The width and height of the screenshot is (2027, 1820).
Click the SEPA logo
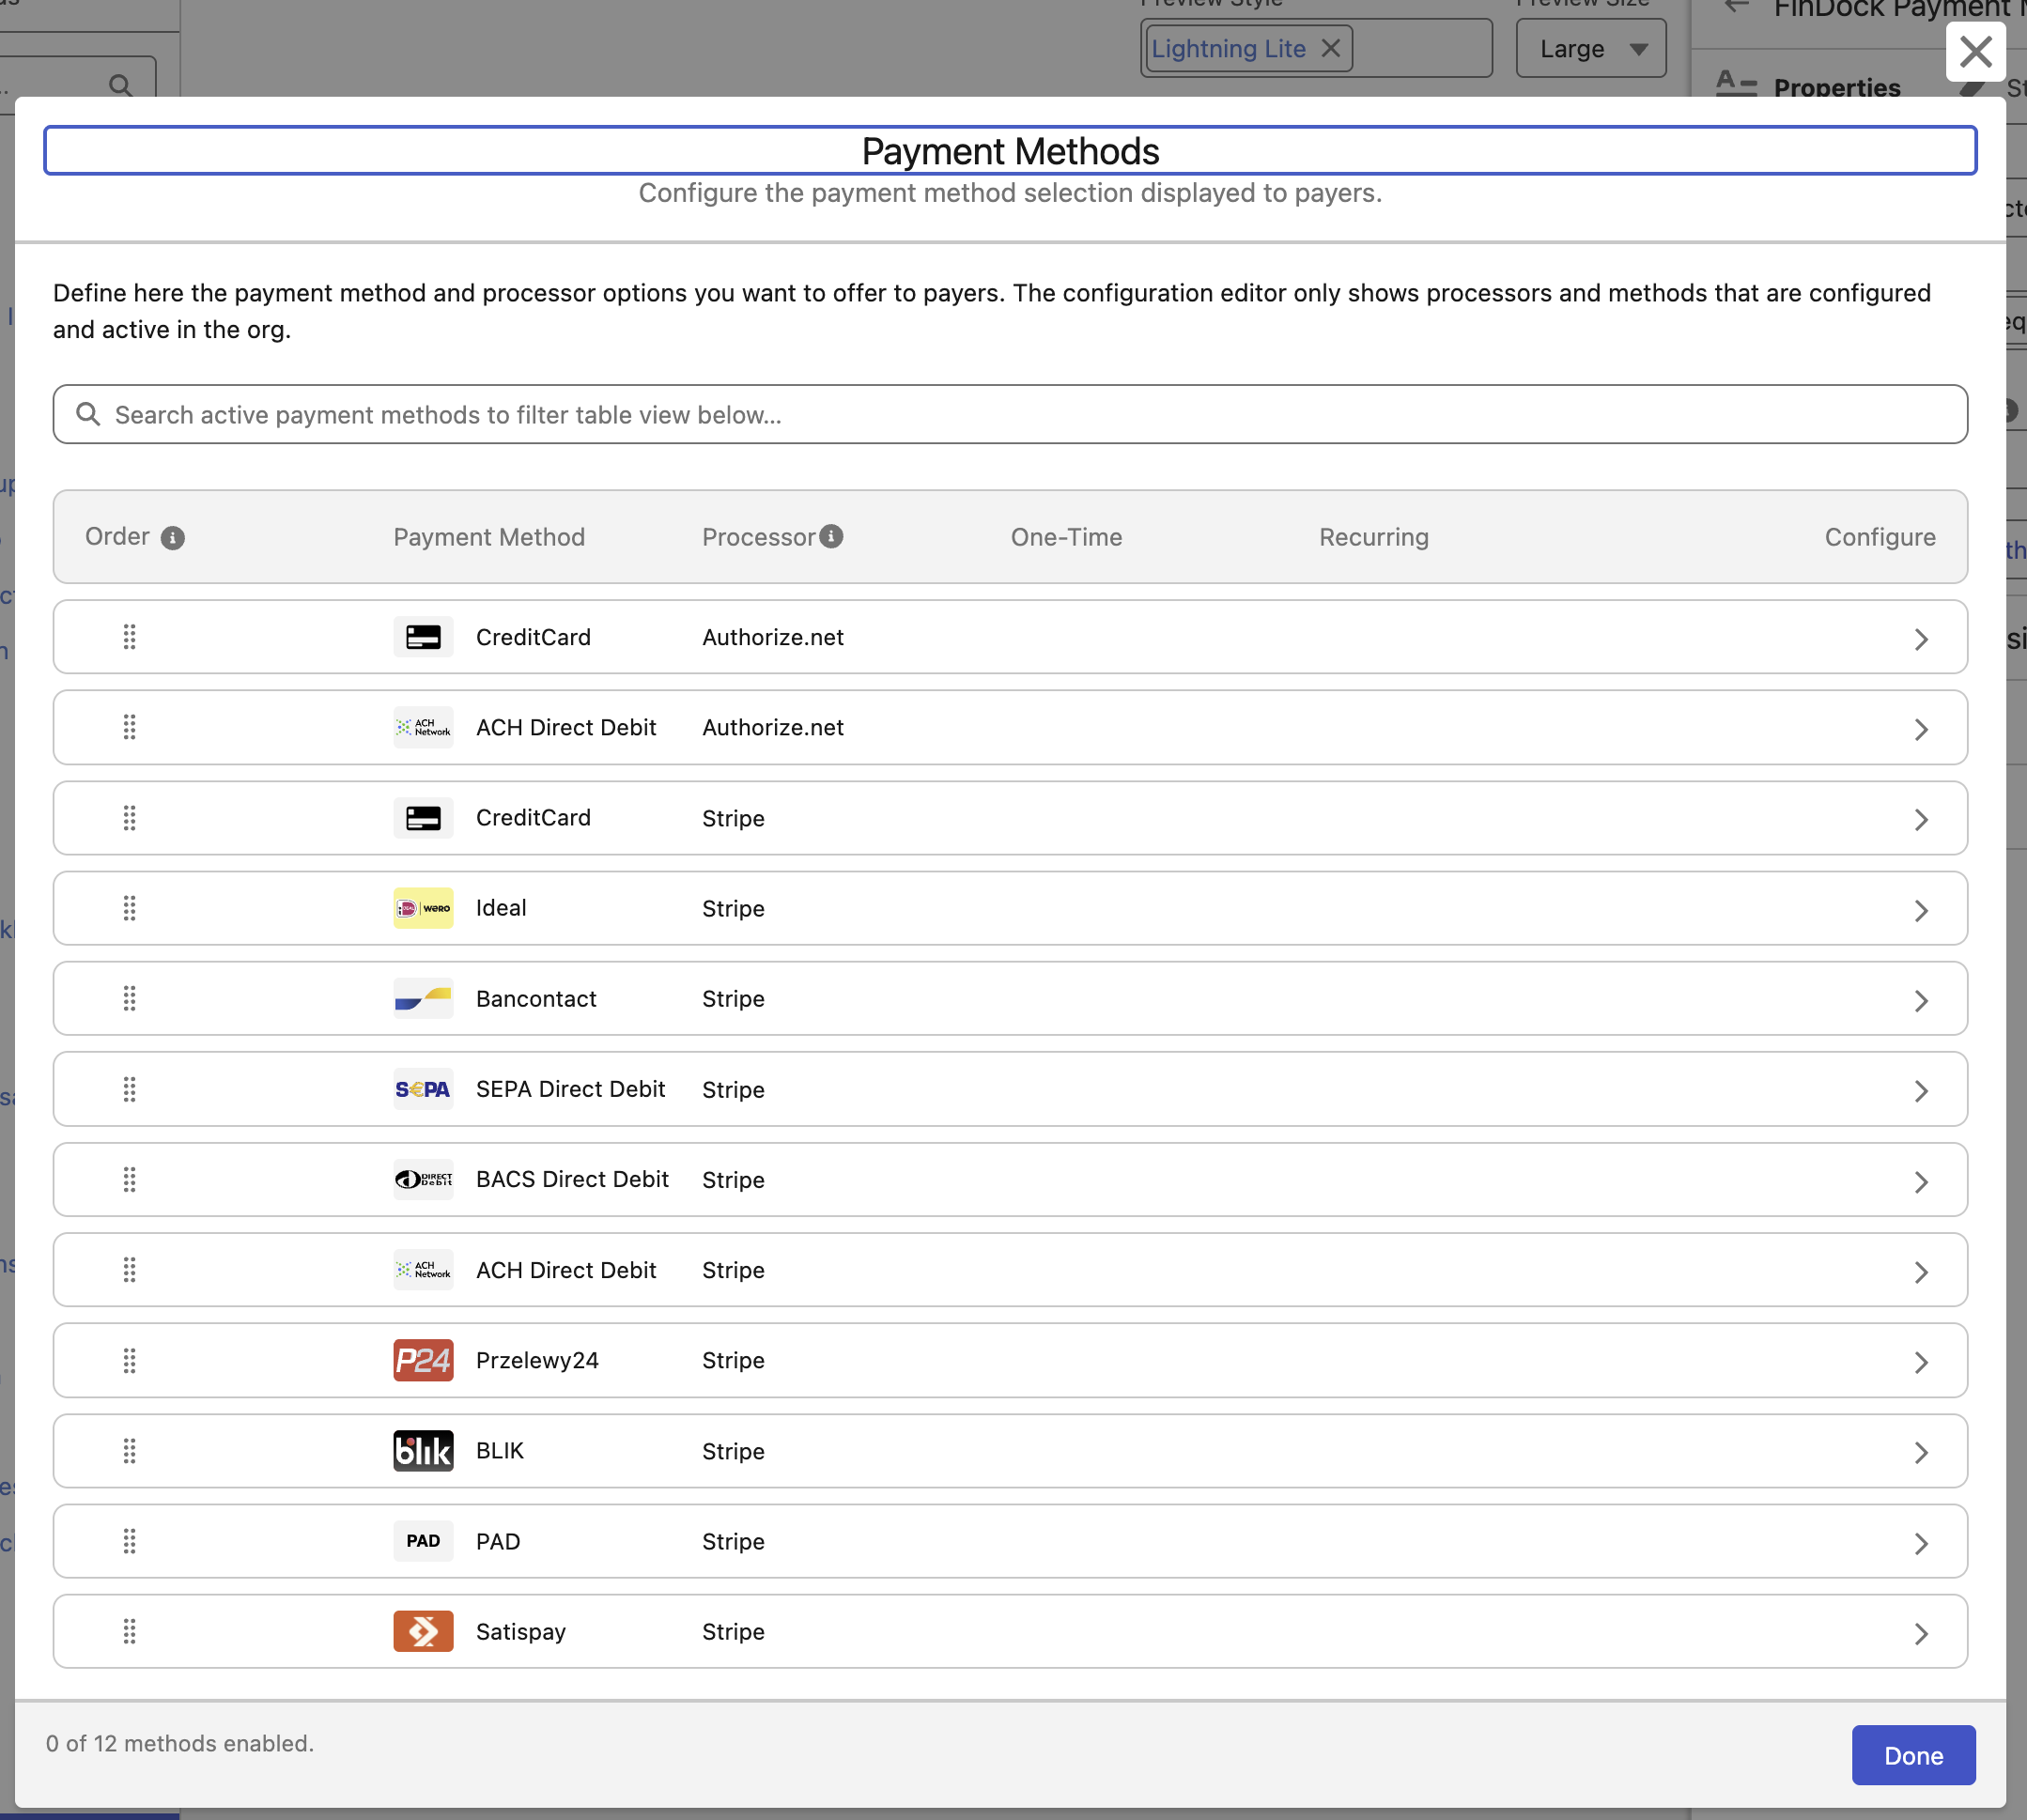tap(423, 1089)
